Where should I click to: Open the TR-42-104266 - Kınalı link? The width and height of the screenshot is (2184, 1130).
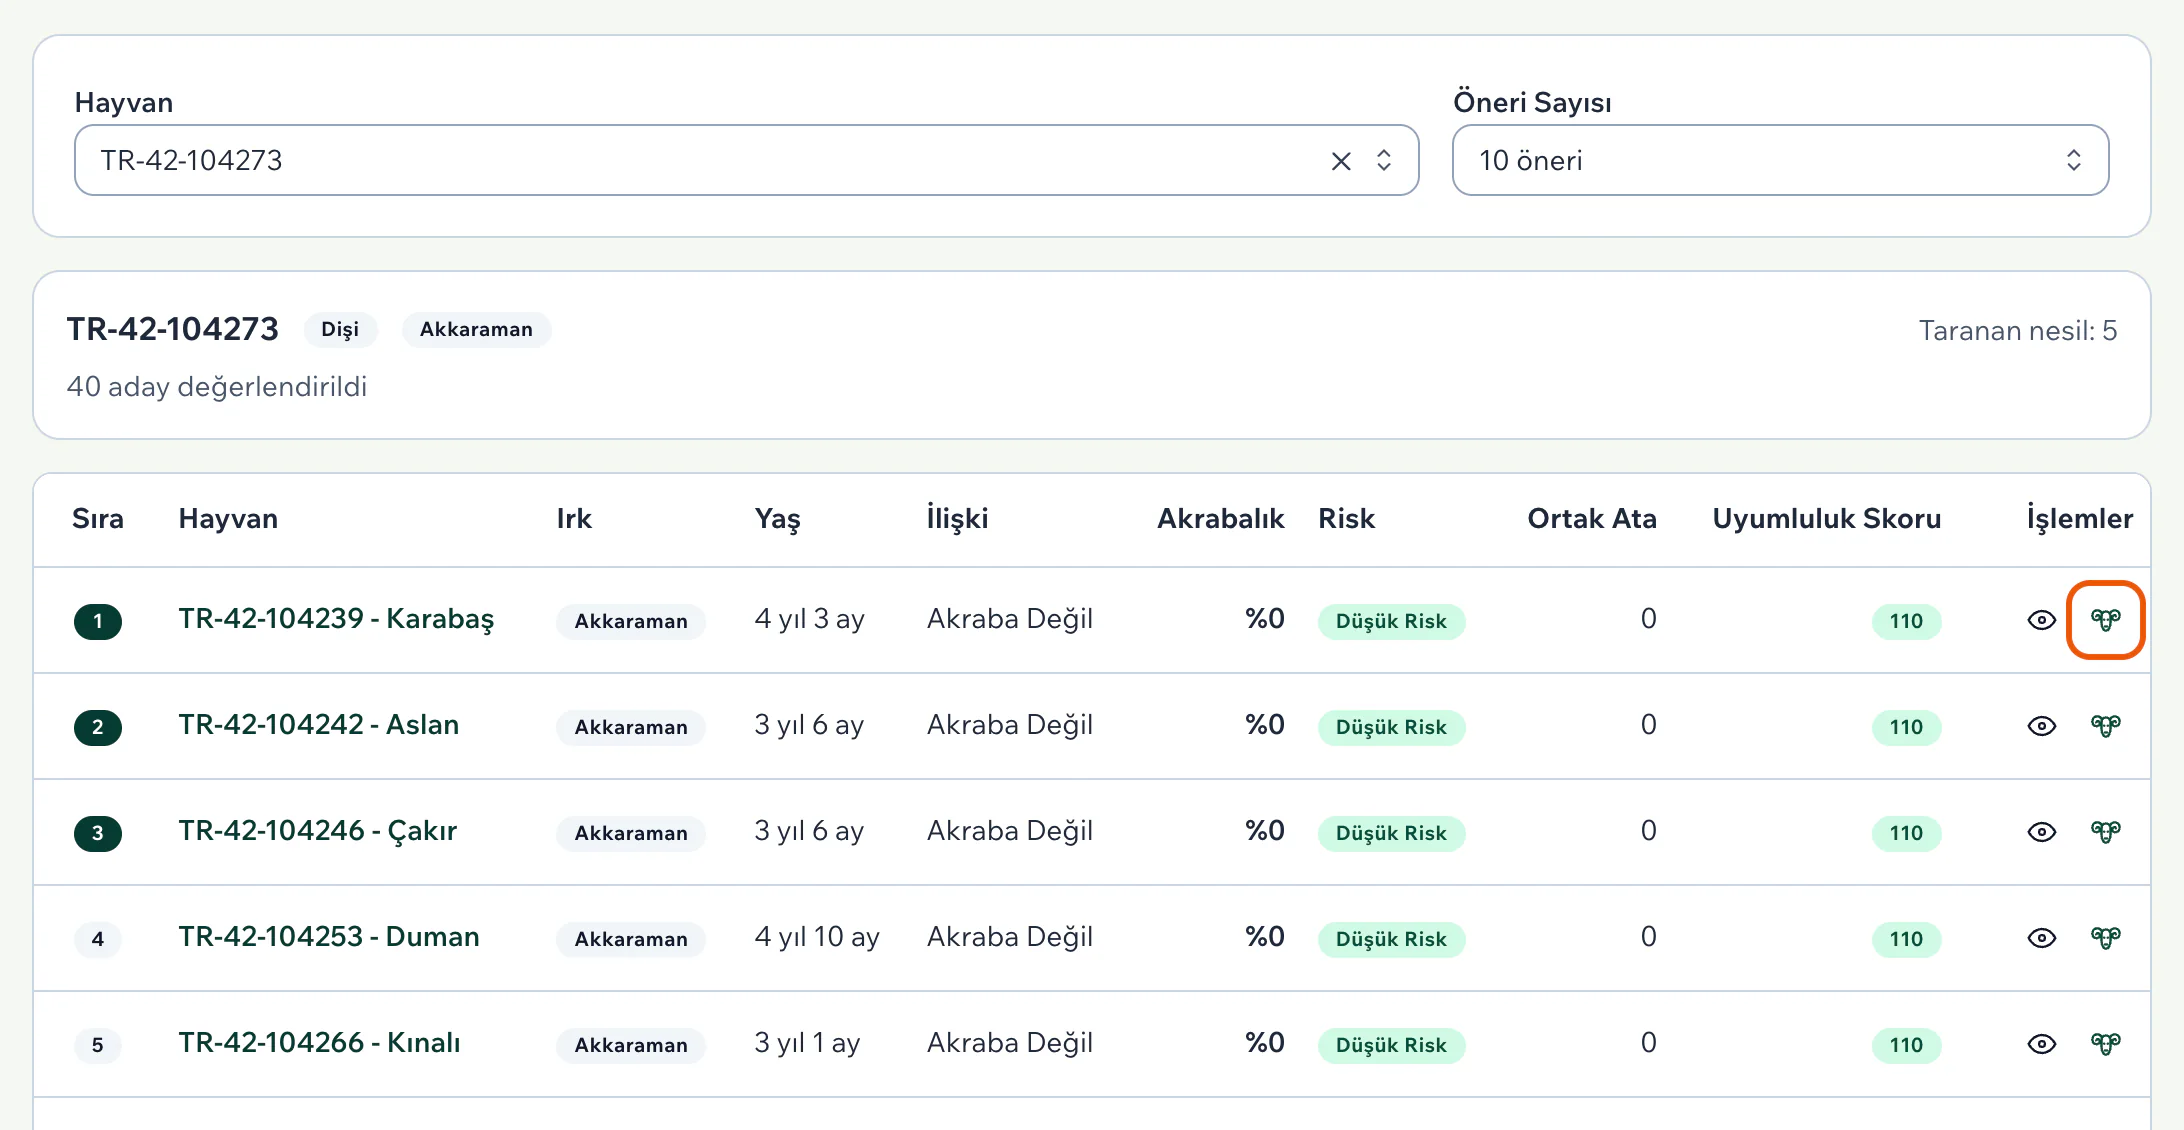point(319,1043)
